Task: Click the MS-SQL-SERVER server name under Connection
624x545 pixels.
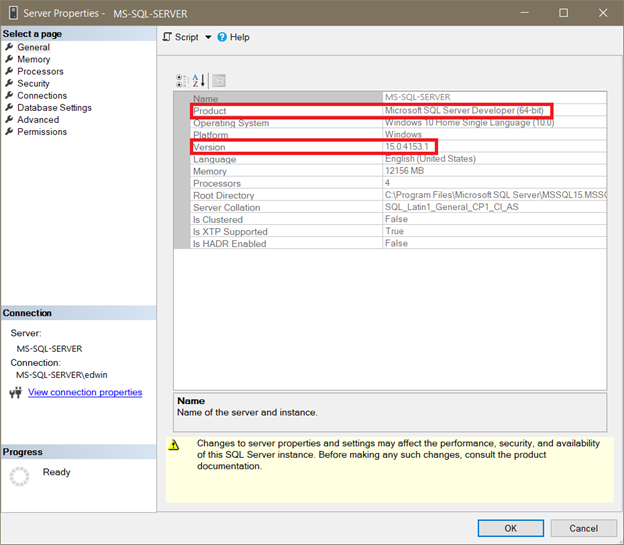Action: (49, 349)
